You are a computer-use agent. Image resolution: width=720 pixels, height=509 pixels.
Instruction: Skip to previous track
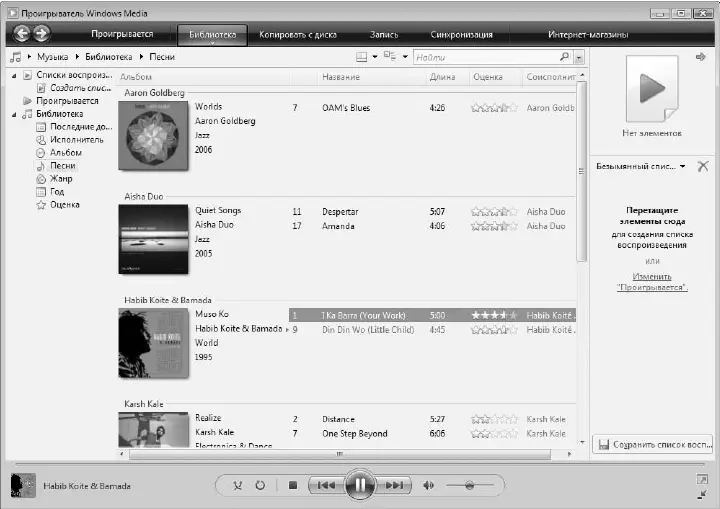coord(326,485)
